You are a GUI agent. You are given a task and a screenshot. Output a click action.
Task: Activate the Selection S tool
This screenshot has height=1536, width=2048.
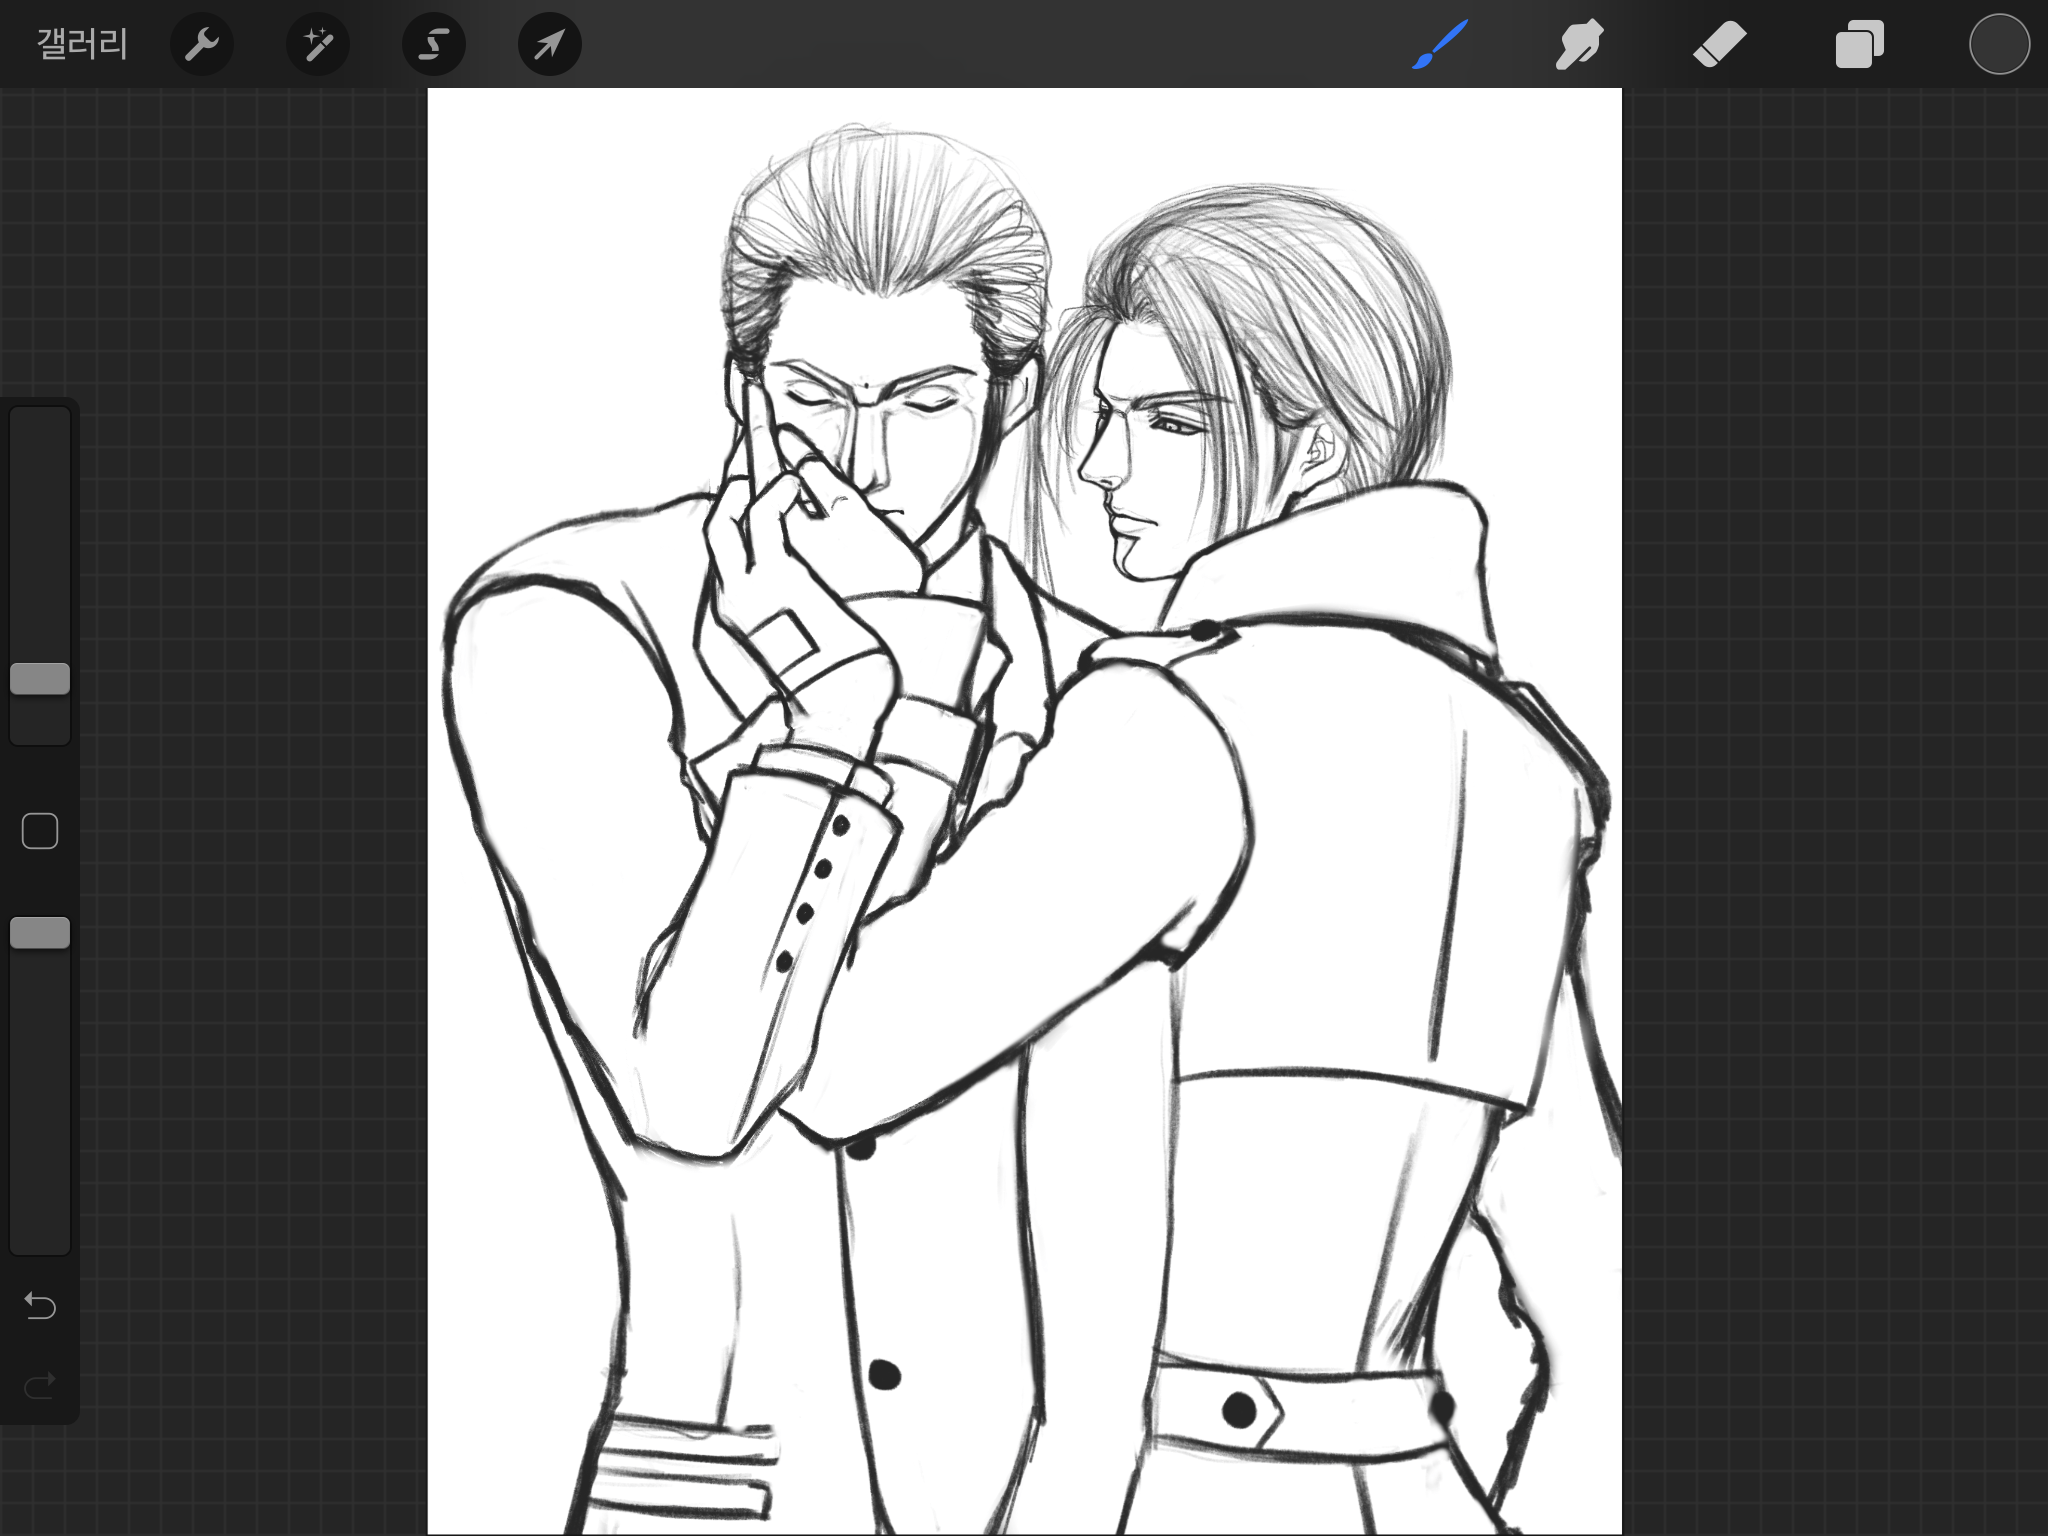434,44
